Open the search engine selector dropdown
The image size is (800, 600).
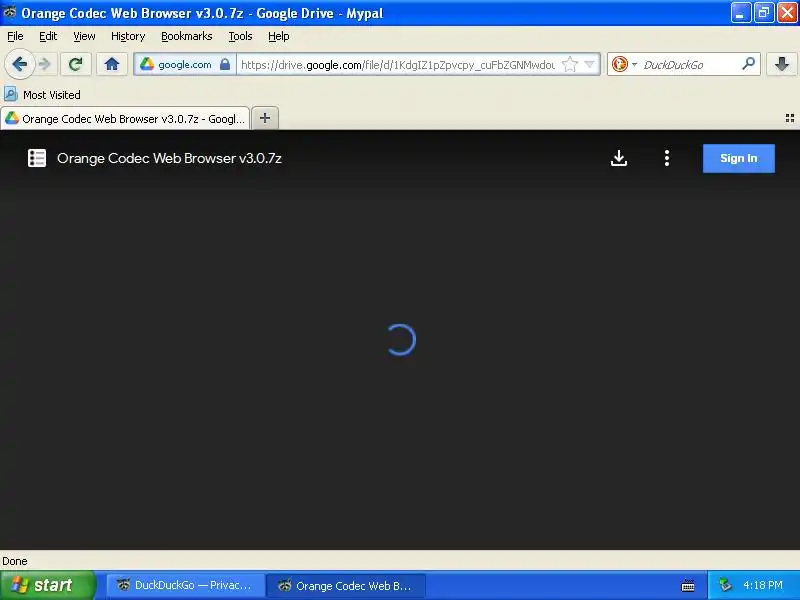tap(634, 64)
